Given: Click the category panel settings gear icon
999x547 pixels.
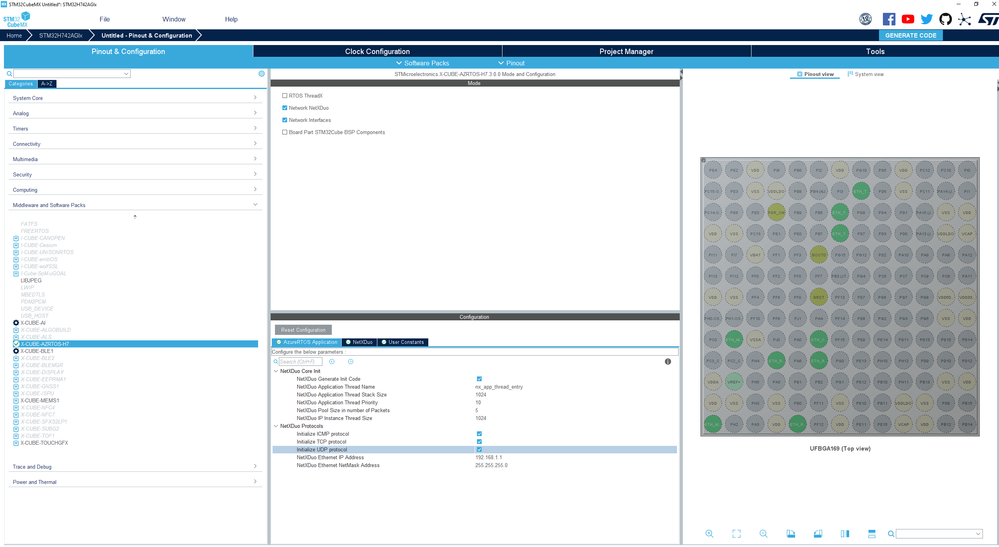Looking at the screenshot, I should (x=261, y=74).
